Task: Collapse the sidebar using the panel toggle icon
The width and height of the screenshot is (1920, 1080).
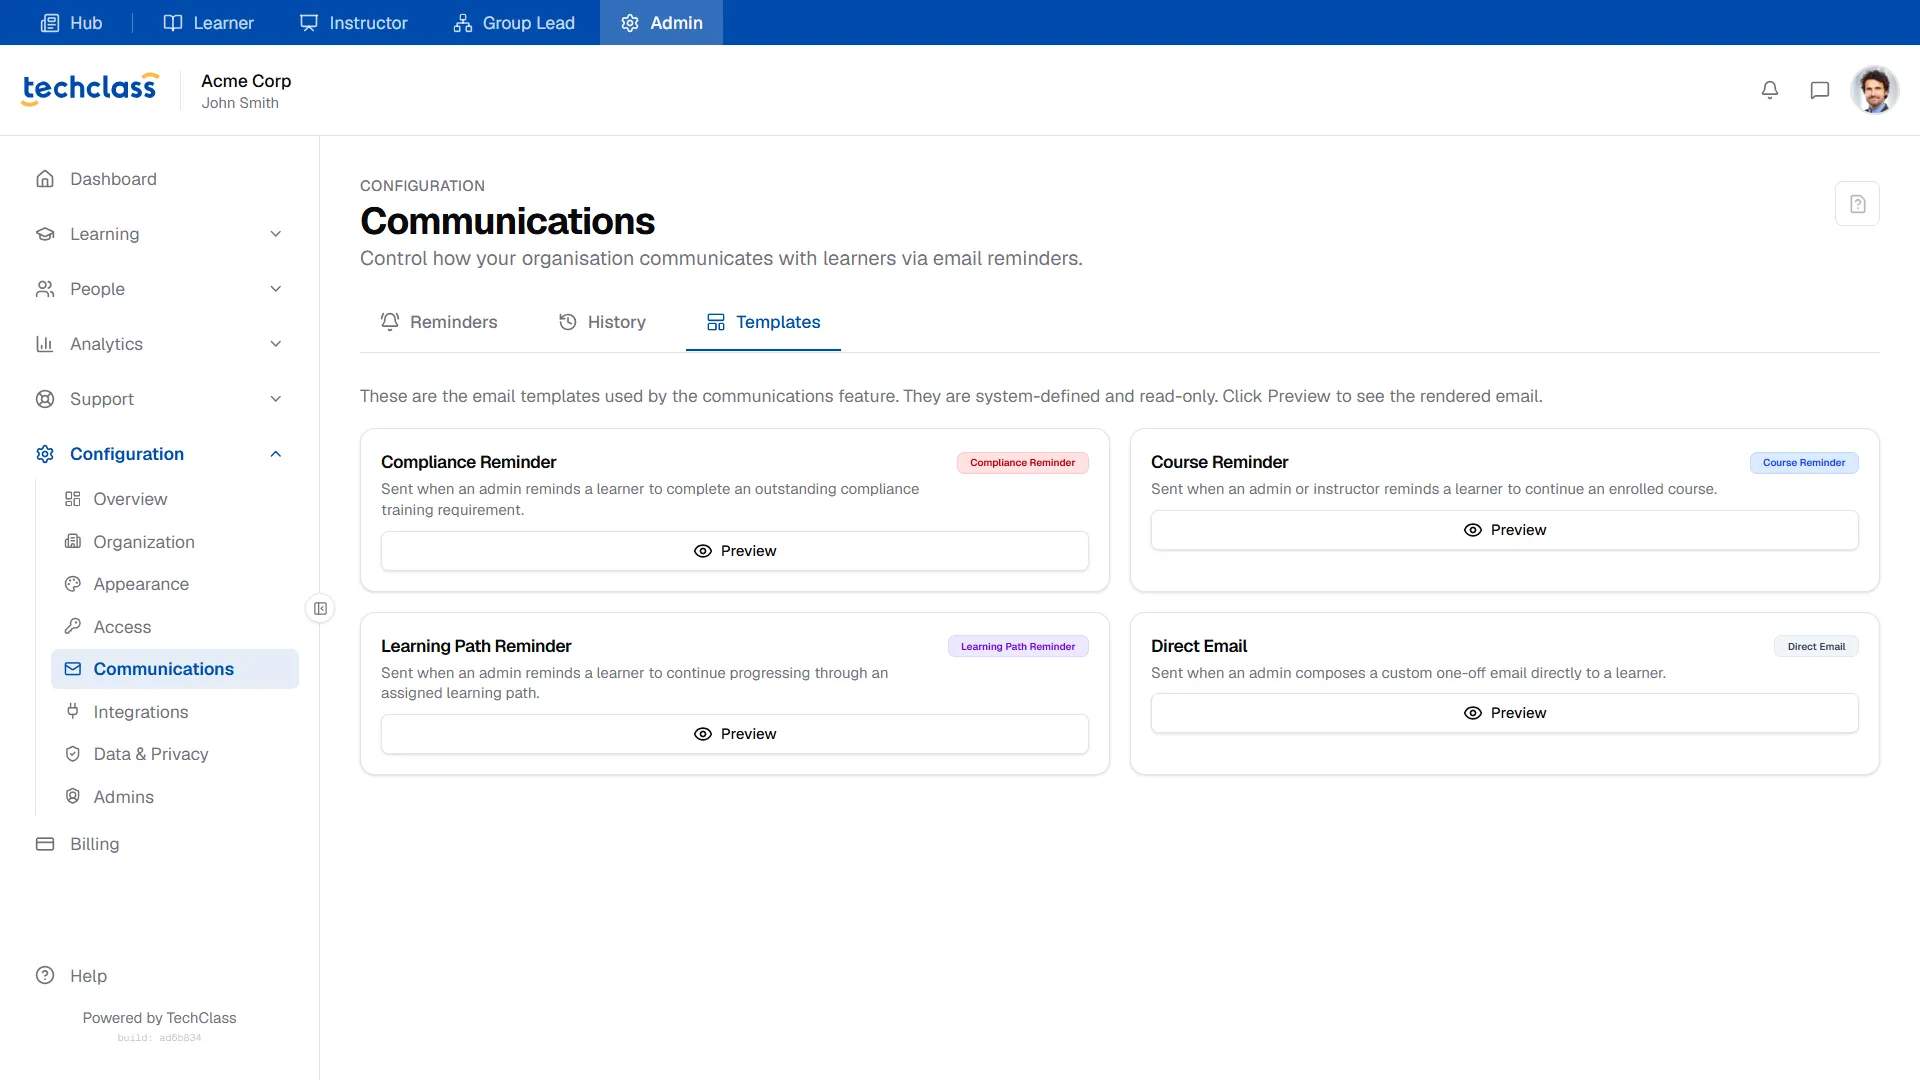Action: 320,608
